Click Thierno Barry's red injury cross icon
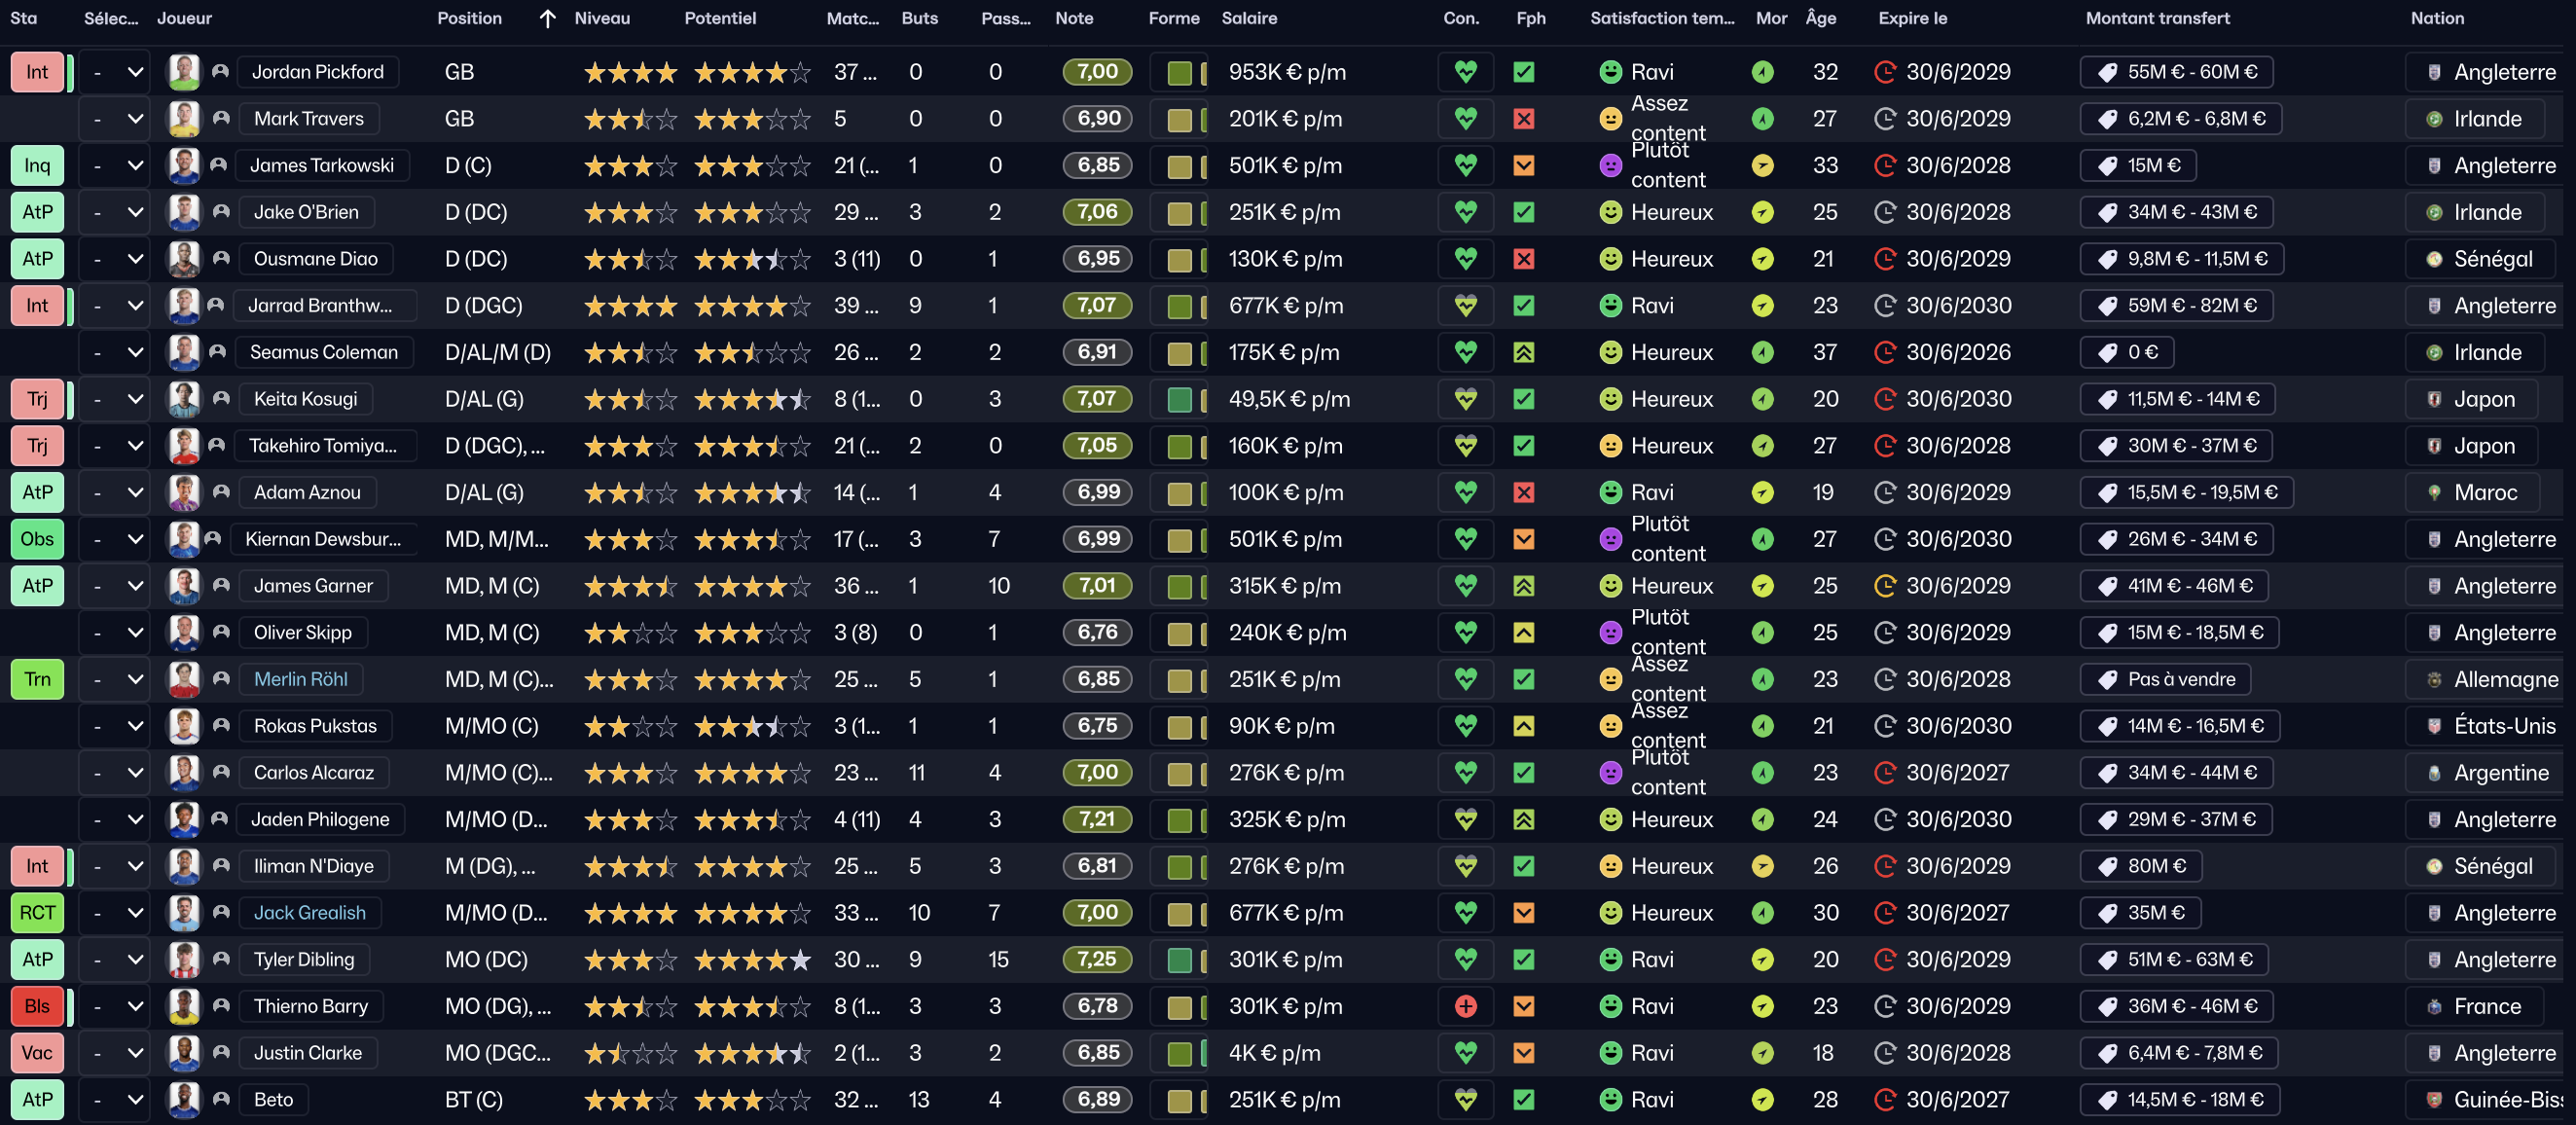 [x=1465, y=1006]
